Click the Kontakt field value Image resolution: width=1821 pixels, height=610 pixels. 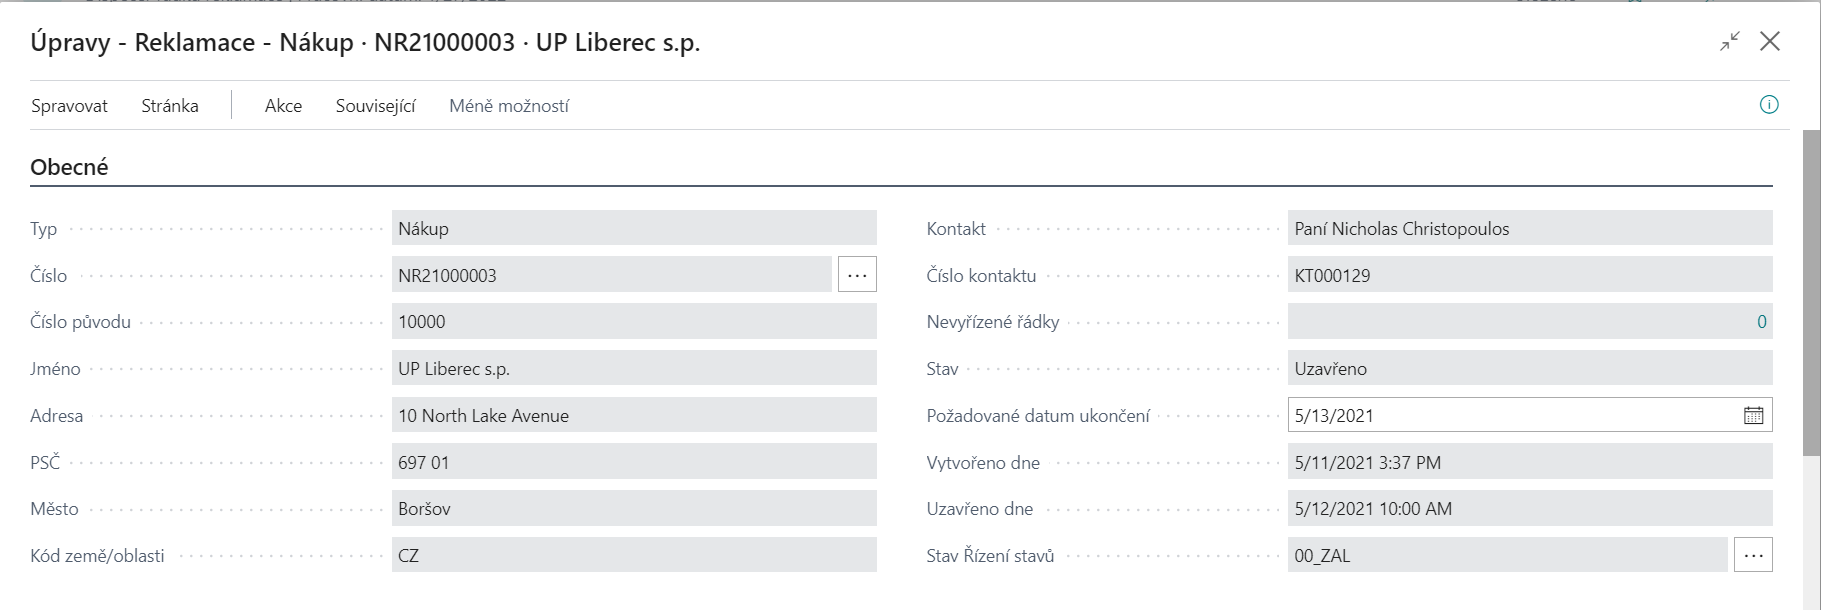(1528, 229)
